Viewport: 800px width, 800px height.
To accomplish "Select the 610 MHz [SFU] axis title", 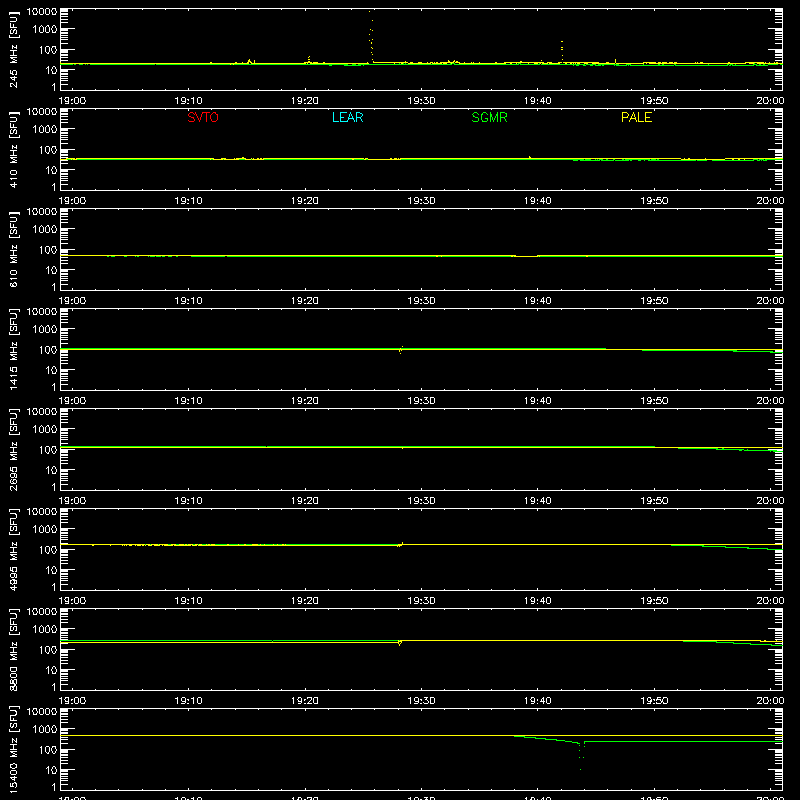I will click(x=13, y=250).
